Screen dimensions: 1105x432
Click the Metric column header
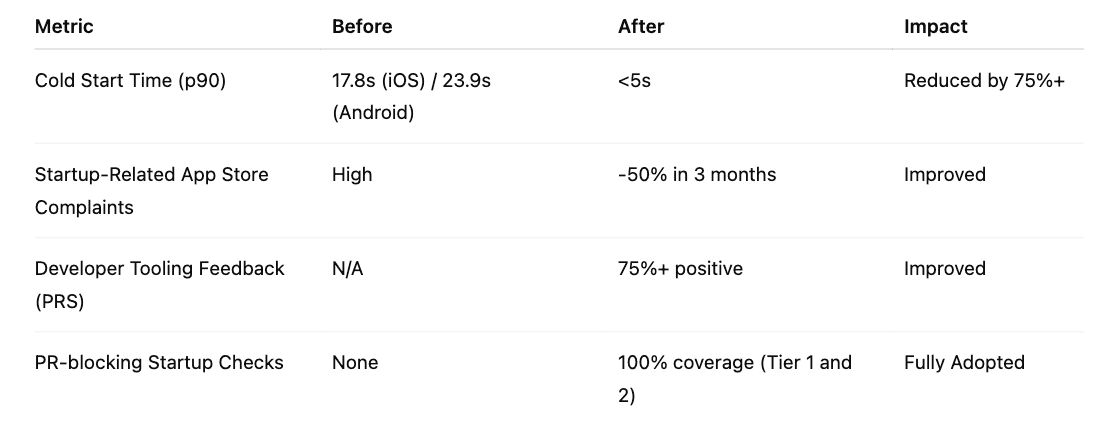tap(64, 26)
